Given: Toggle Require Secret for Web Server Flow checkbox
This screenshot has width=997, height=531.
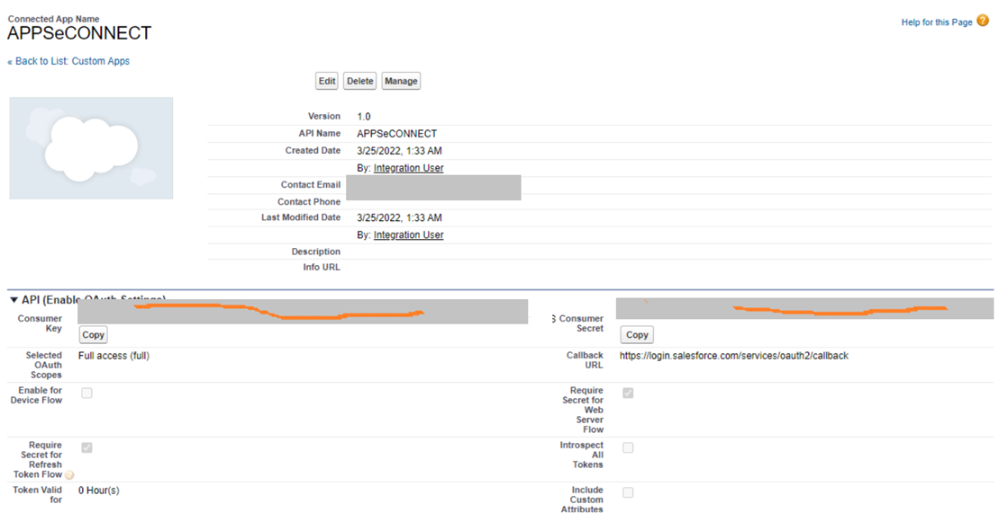Looking at the screenshot, I should [628, 393].
